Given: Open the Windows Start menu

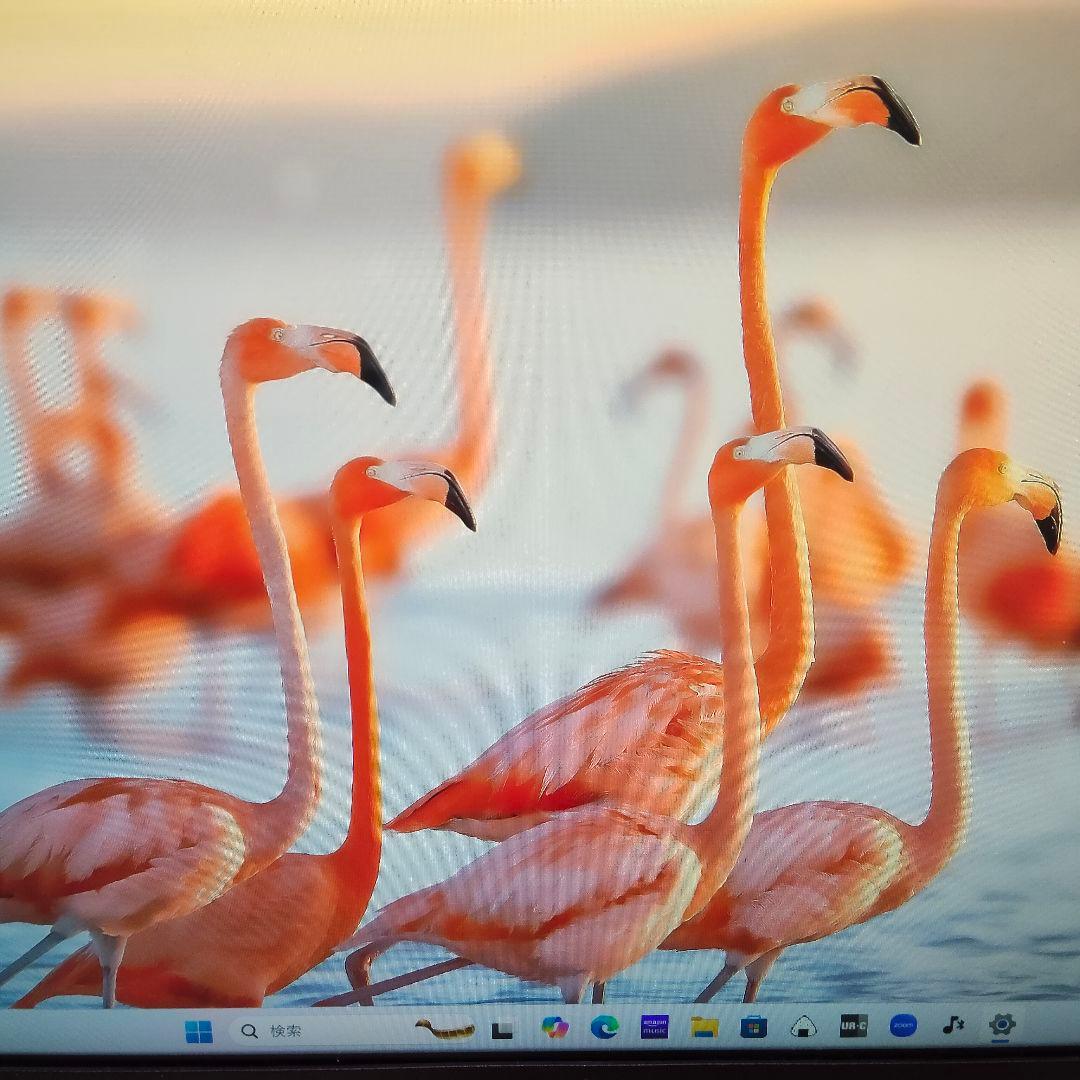Looking at the screenshot, I should coord(198,1031).
